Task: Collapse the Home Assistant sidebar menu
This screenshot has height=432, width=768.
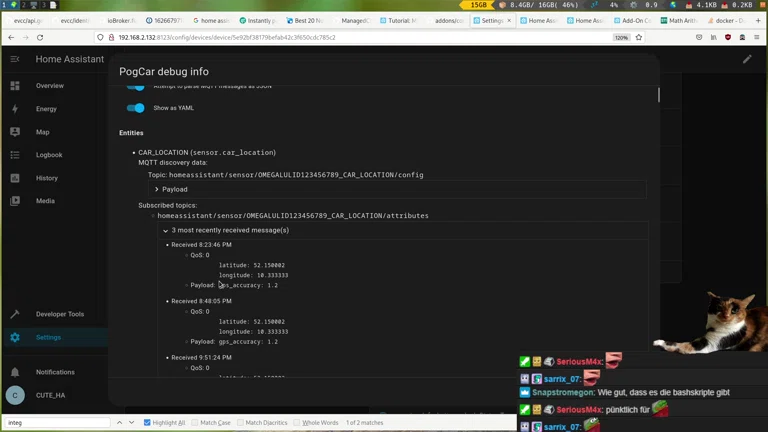Action: (x=15, y=59)
